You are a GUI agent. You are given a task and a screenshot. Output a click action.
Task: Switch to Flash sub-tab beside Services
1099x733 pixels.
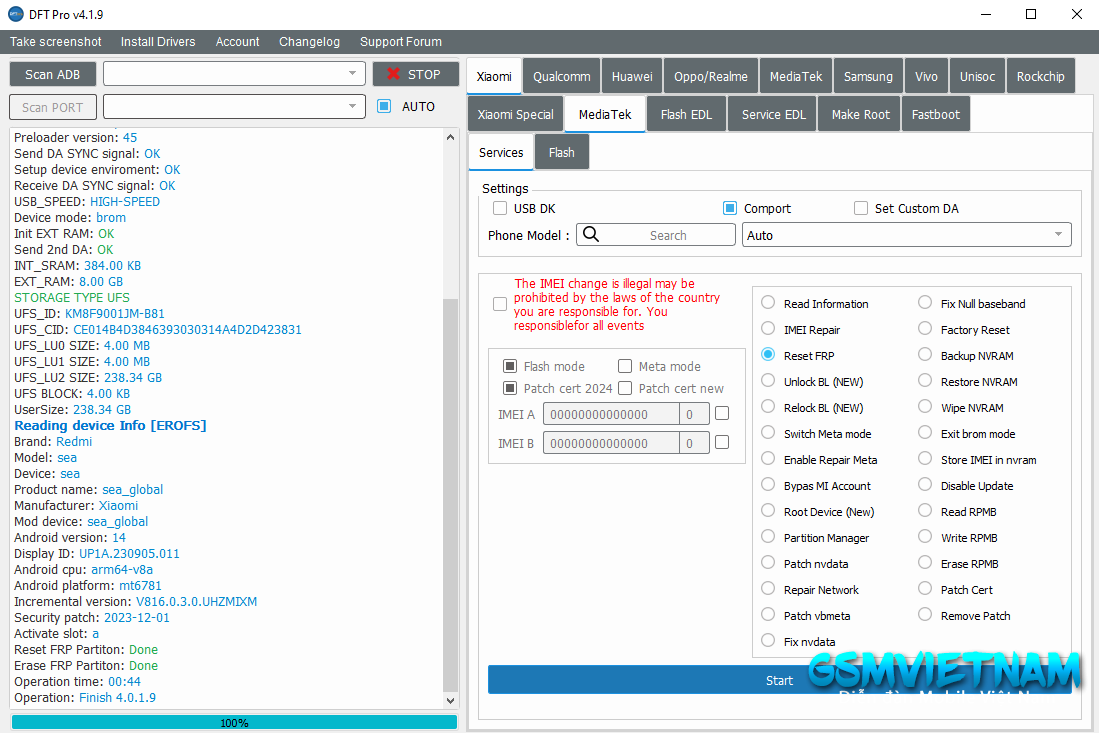tap(561, 152)
